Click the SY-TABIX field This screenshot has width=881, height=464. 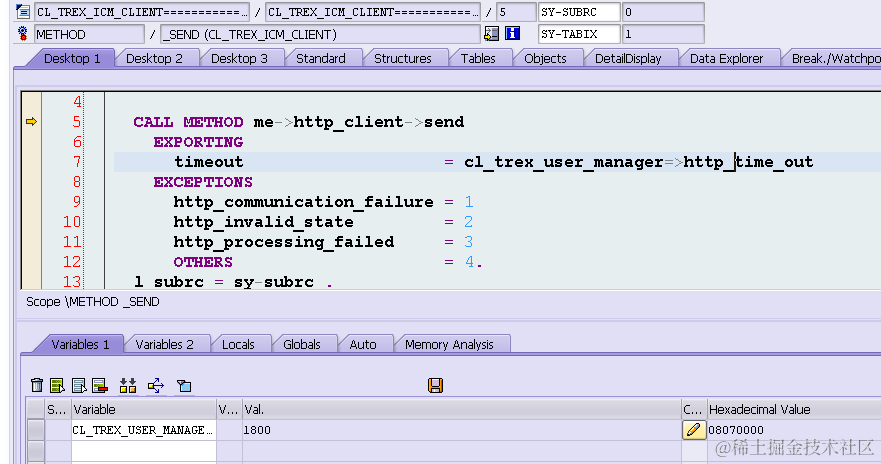(x=579, y=34)
